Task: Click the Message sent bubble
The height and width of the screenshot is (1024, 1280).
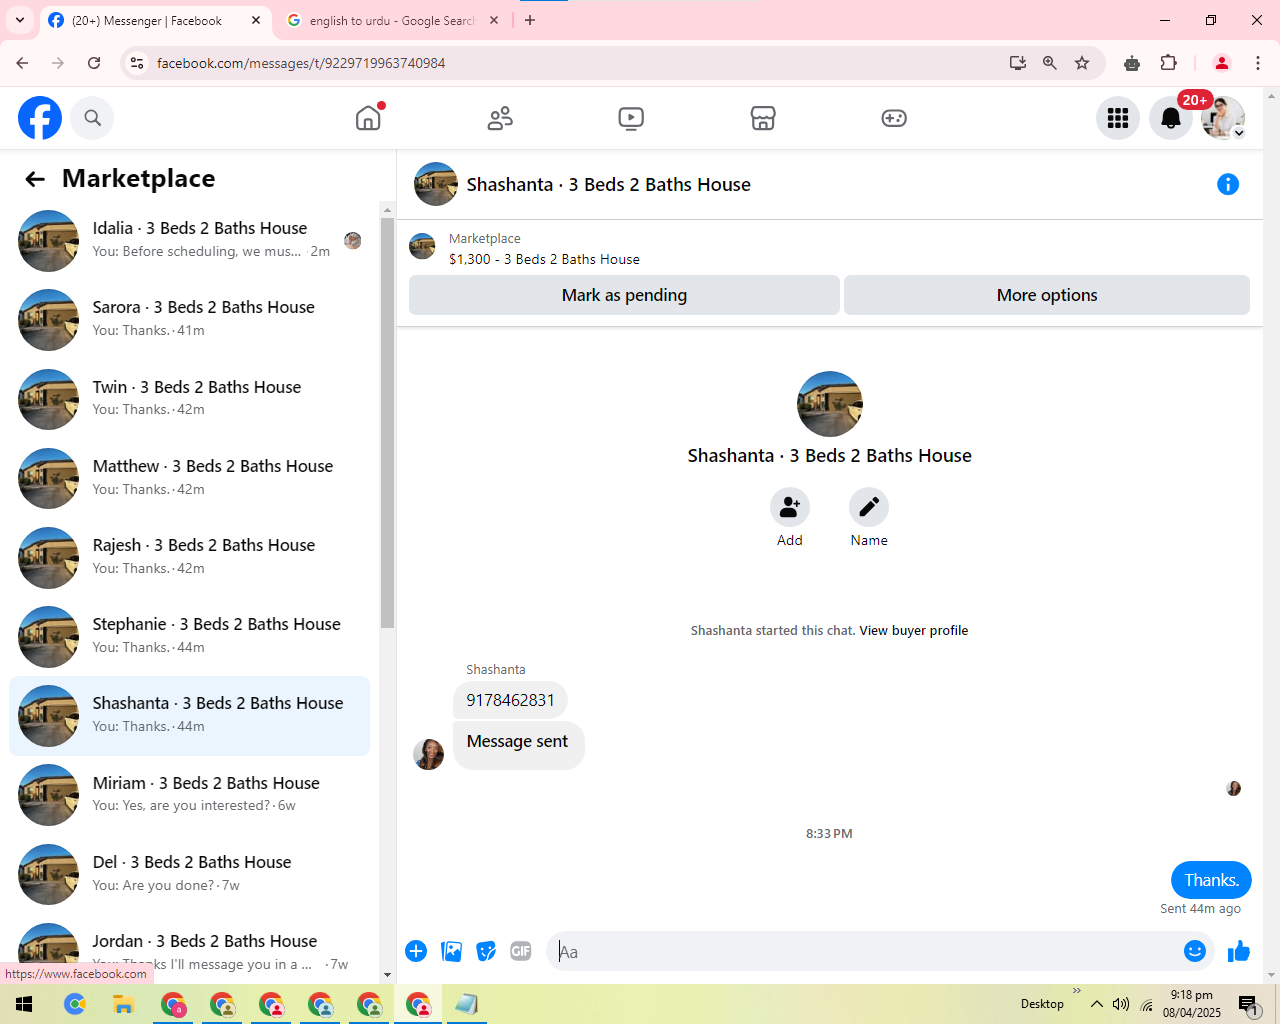Action: [518, 745]
